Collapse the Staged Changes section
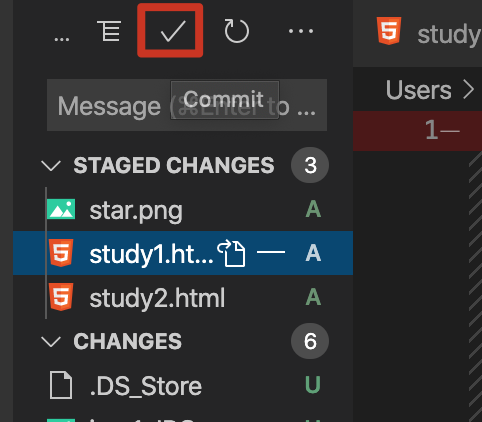 point(51,165)
